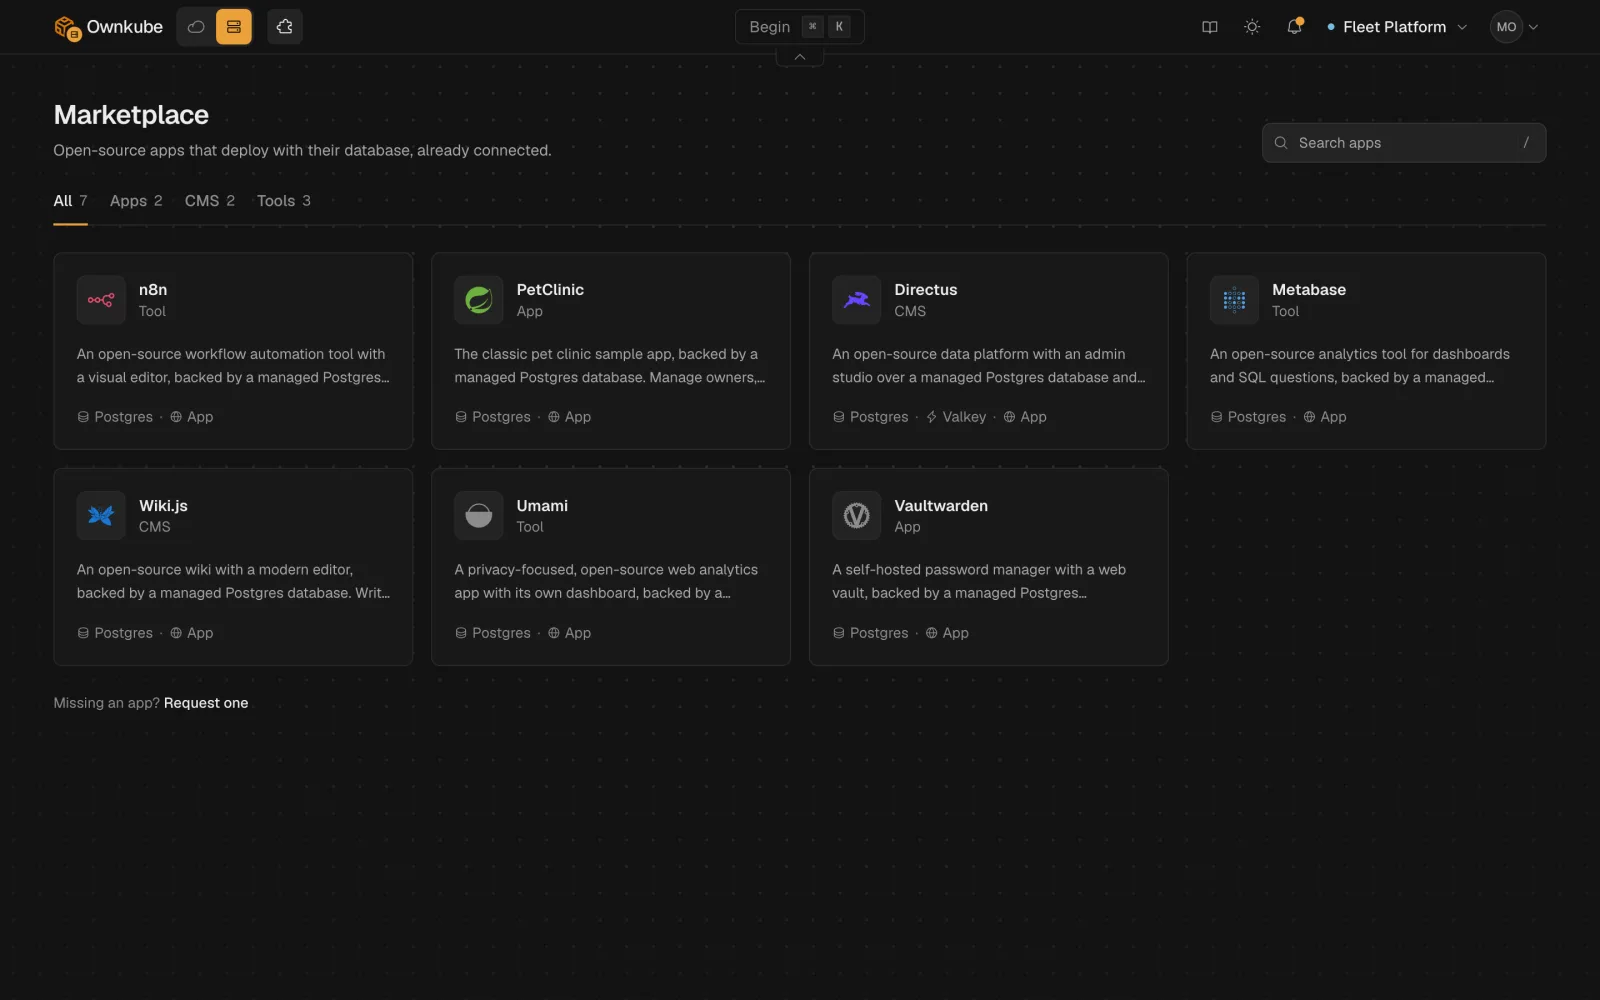Select the highlighted server stack icon
Screen dimensions: 1600x1000
(234, 27)
